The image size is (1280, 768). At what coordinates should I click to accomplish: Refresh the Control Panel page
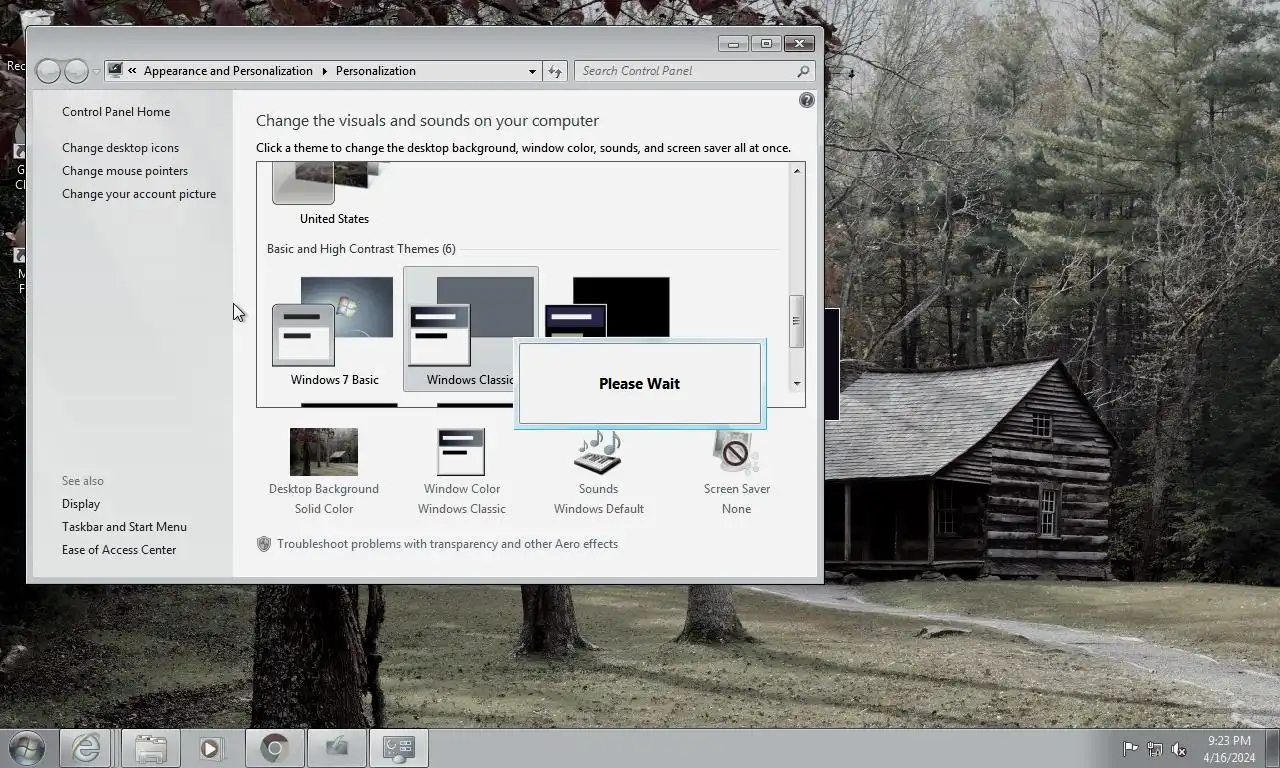(x=556, y=71)
